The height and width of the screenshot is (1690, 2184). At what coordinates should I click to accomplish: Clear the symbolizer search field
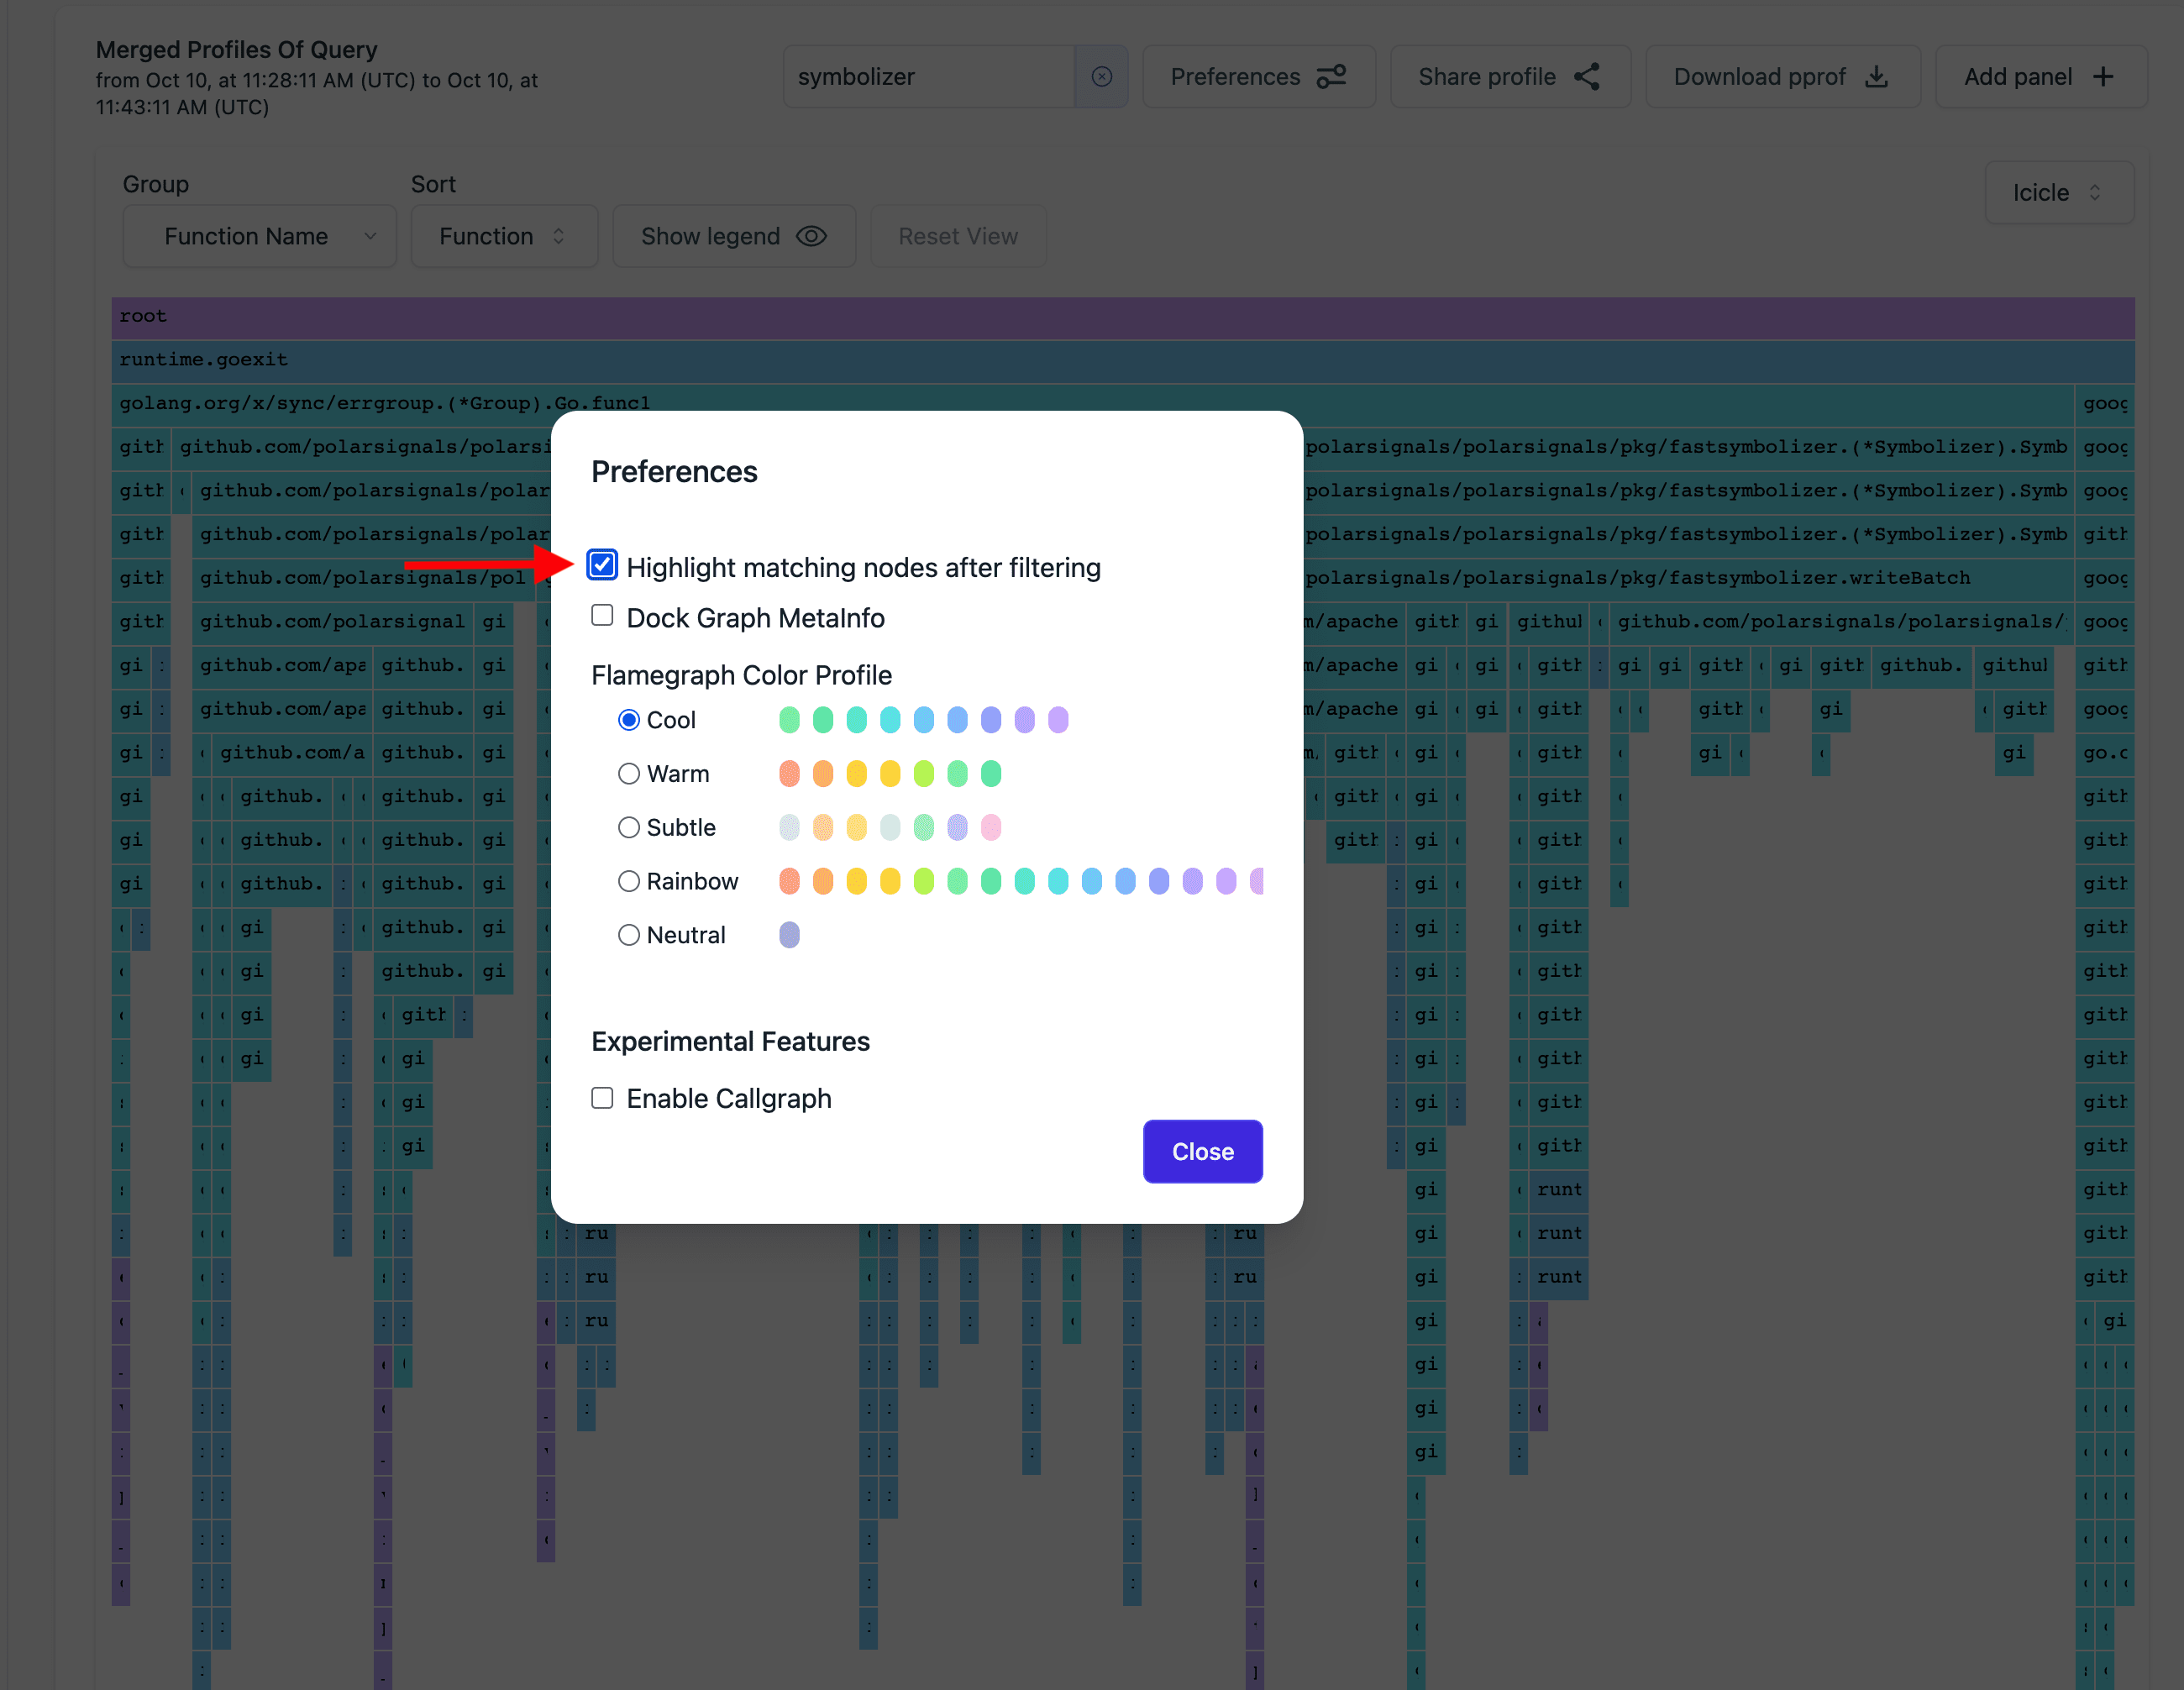(x=1101, y=77)
